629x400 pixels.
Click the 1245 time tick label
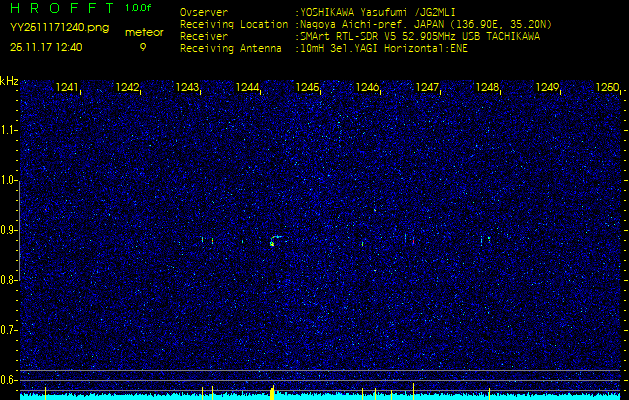pos(308,87)
